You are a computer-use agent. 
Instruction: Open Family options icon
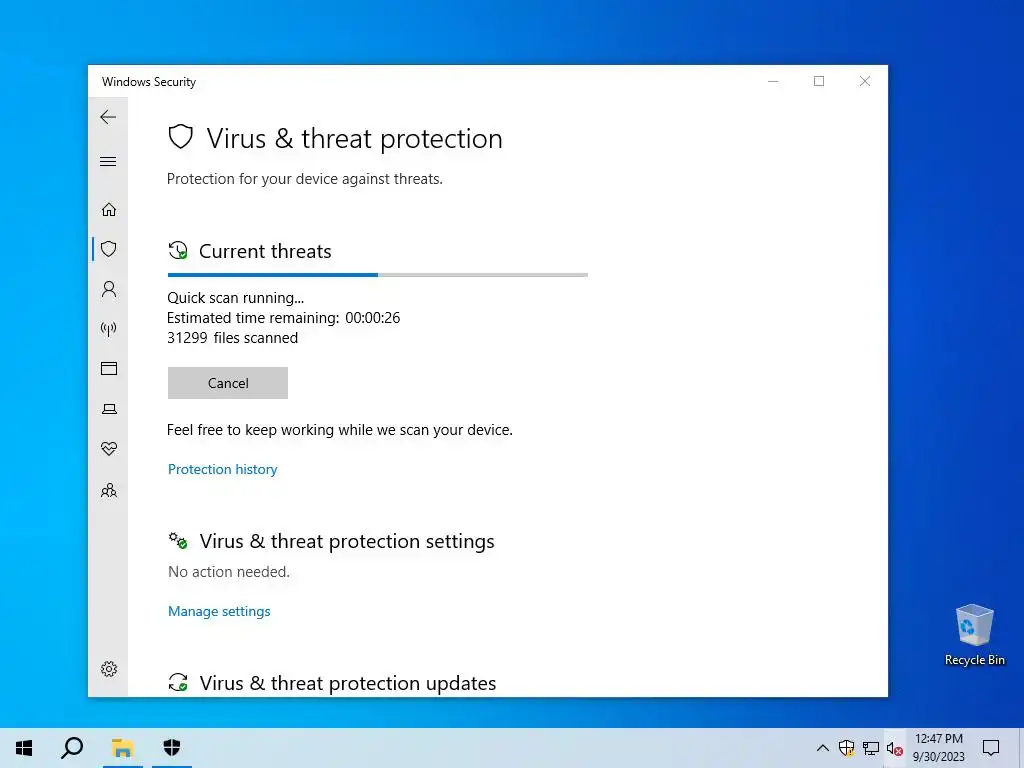point(108,490)
